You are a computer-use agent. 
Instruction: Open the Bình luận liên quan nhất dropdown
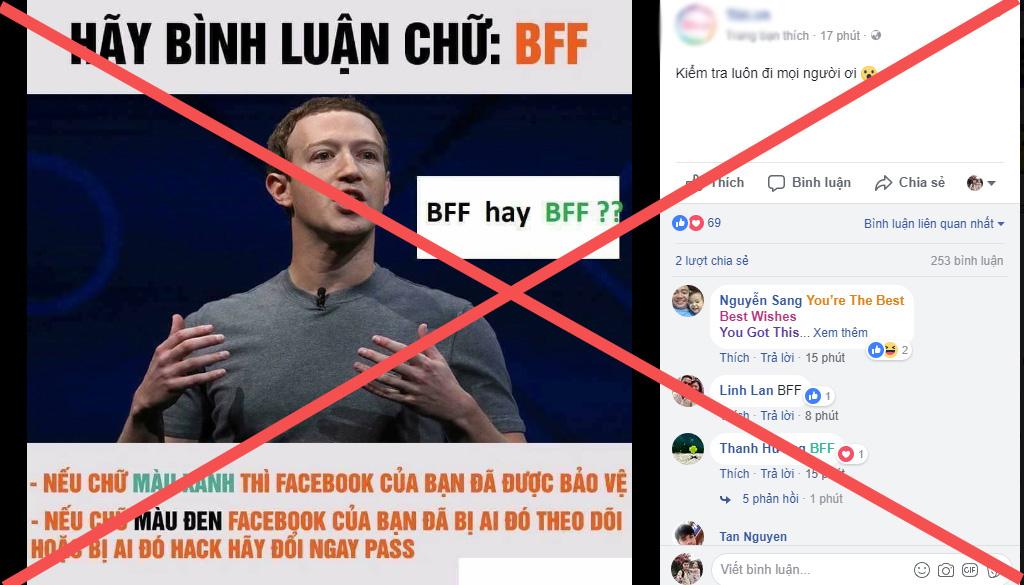934,224
